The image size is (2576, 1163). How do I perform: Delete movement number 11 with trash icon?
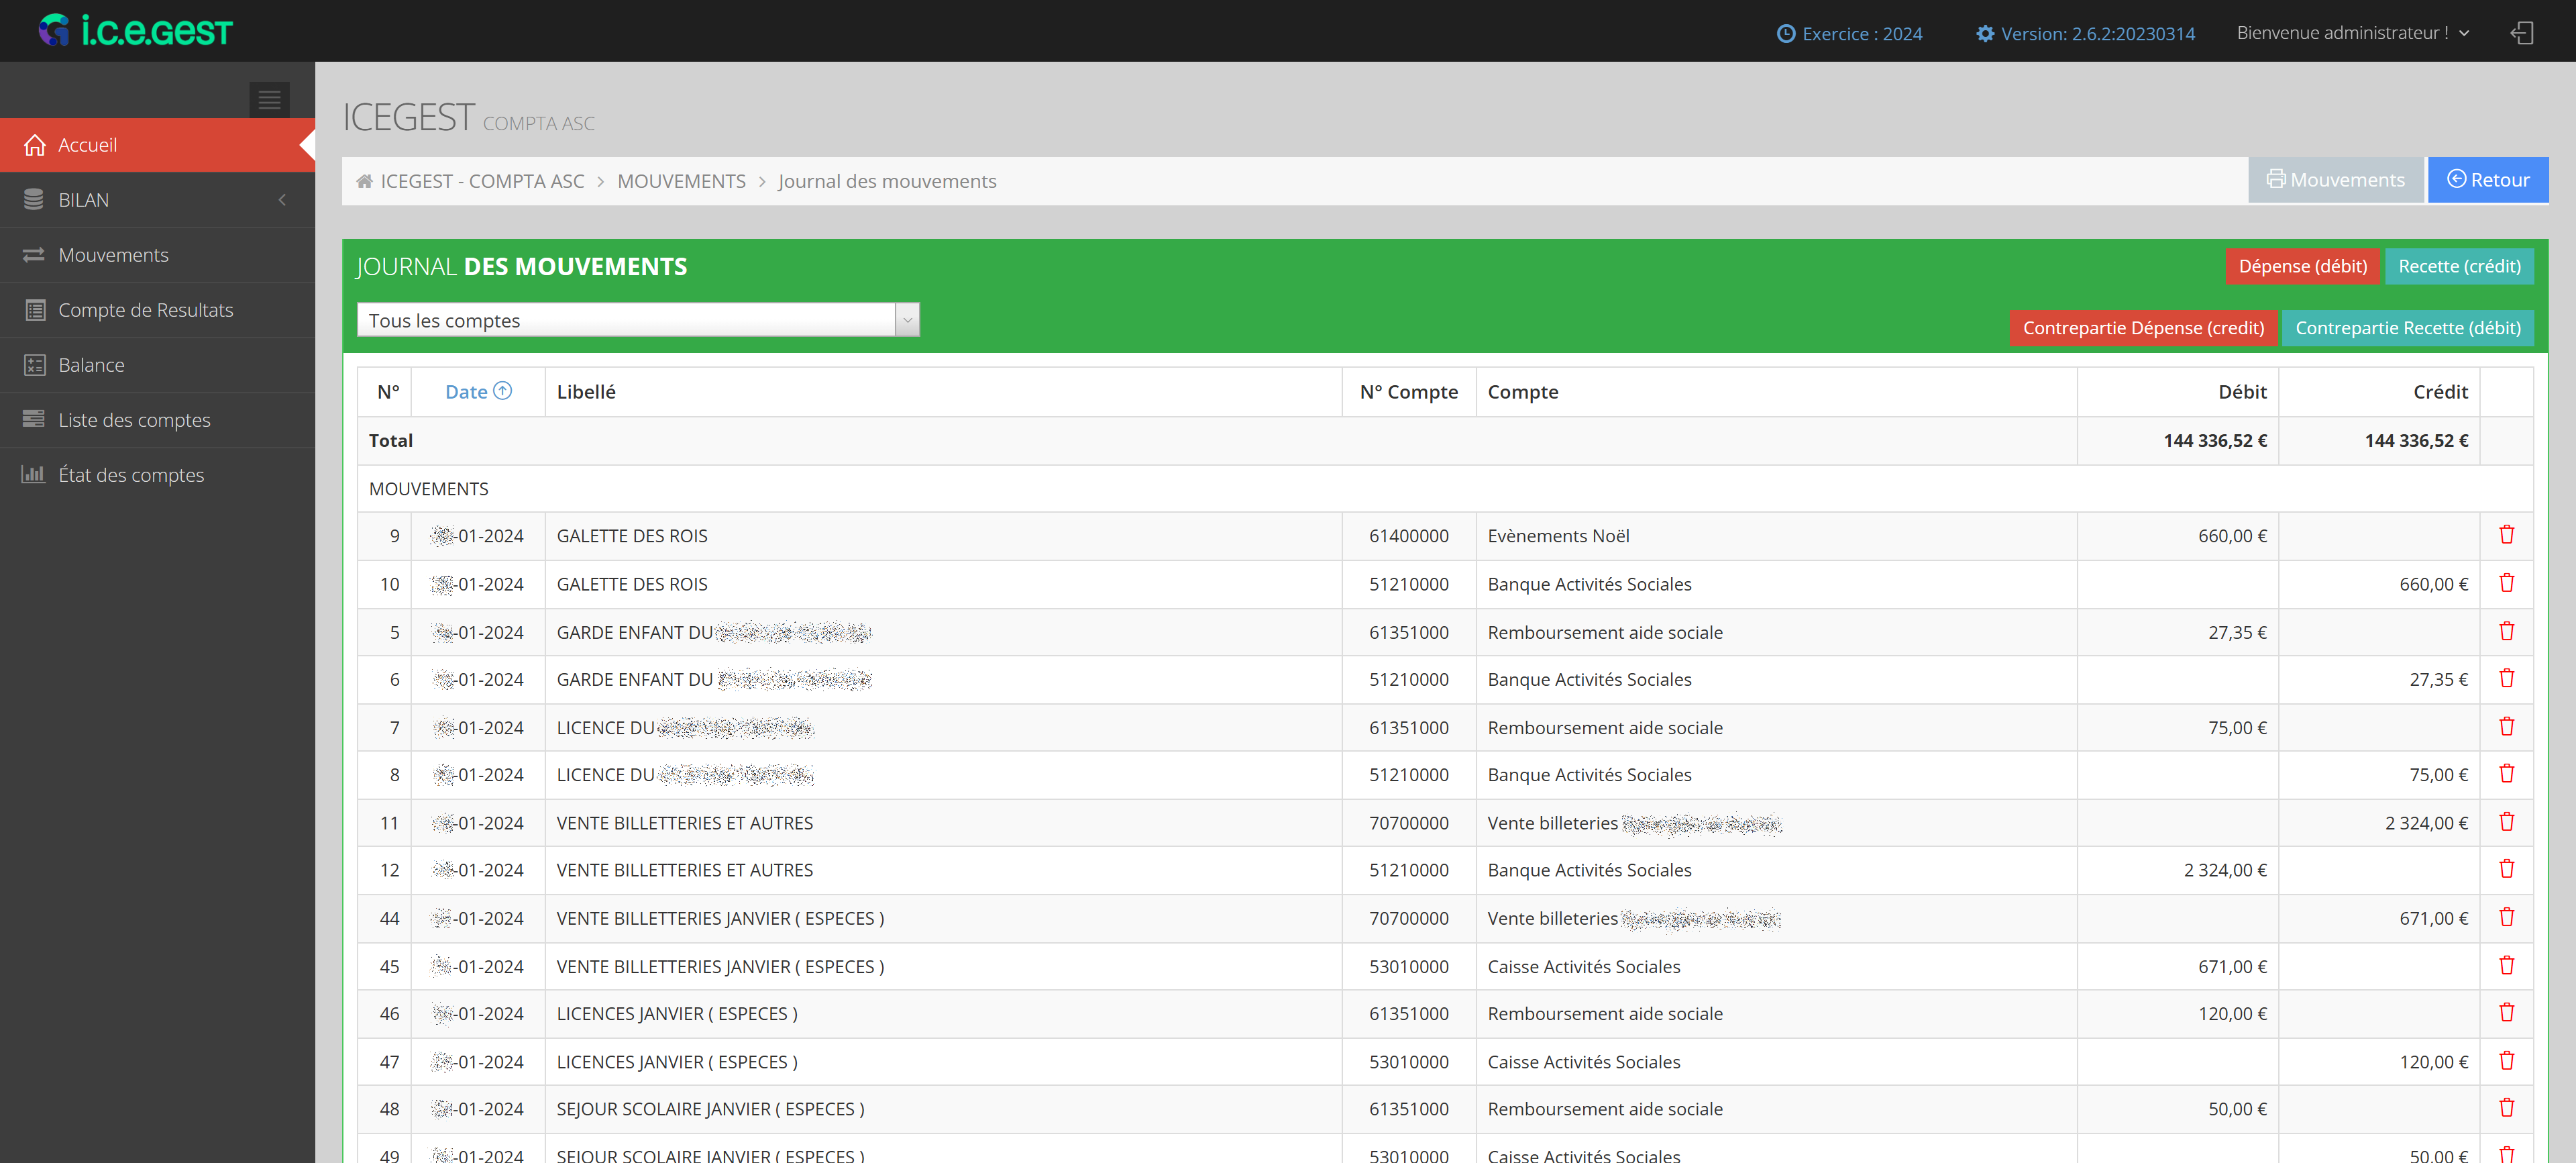pos(2506,822)
